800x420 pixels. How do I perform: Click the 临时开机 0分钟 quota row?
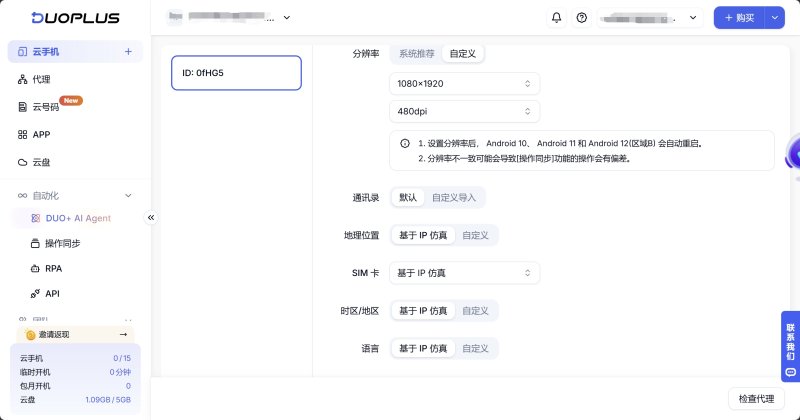pyautogui.click(x=76, y=372)
